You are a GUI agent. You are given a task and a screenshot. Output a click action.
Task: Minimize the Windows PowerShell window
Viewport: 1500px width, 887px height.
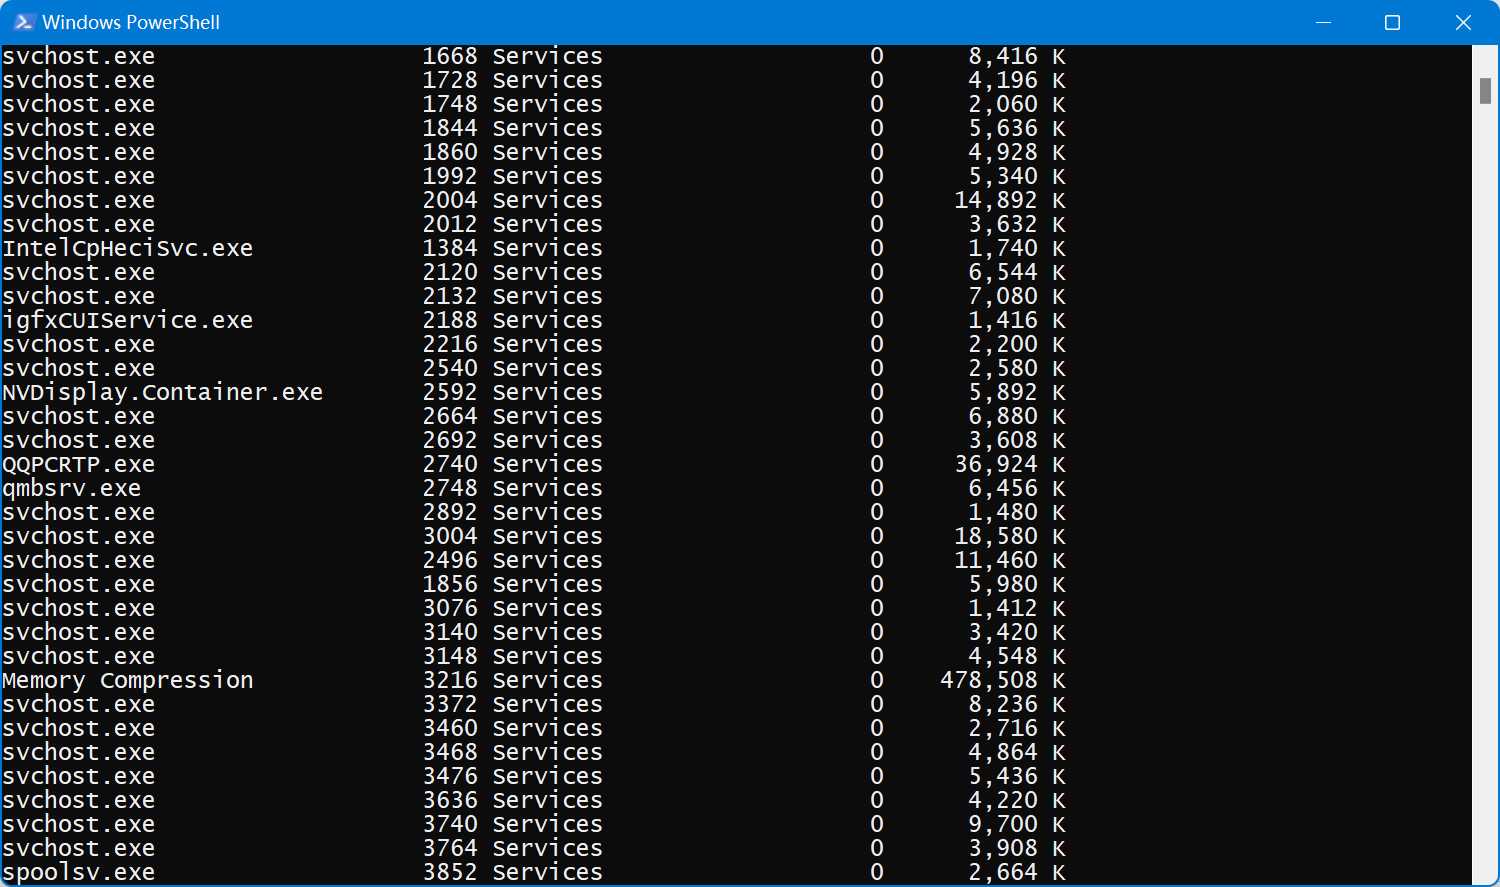click(x=1324, y=22)
